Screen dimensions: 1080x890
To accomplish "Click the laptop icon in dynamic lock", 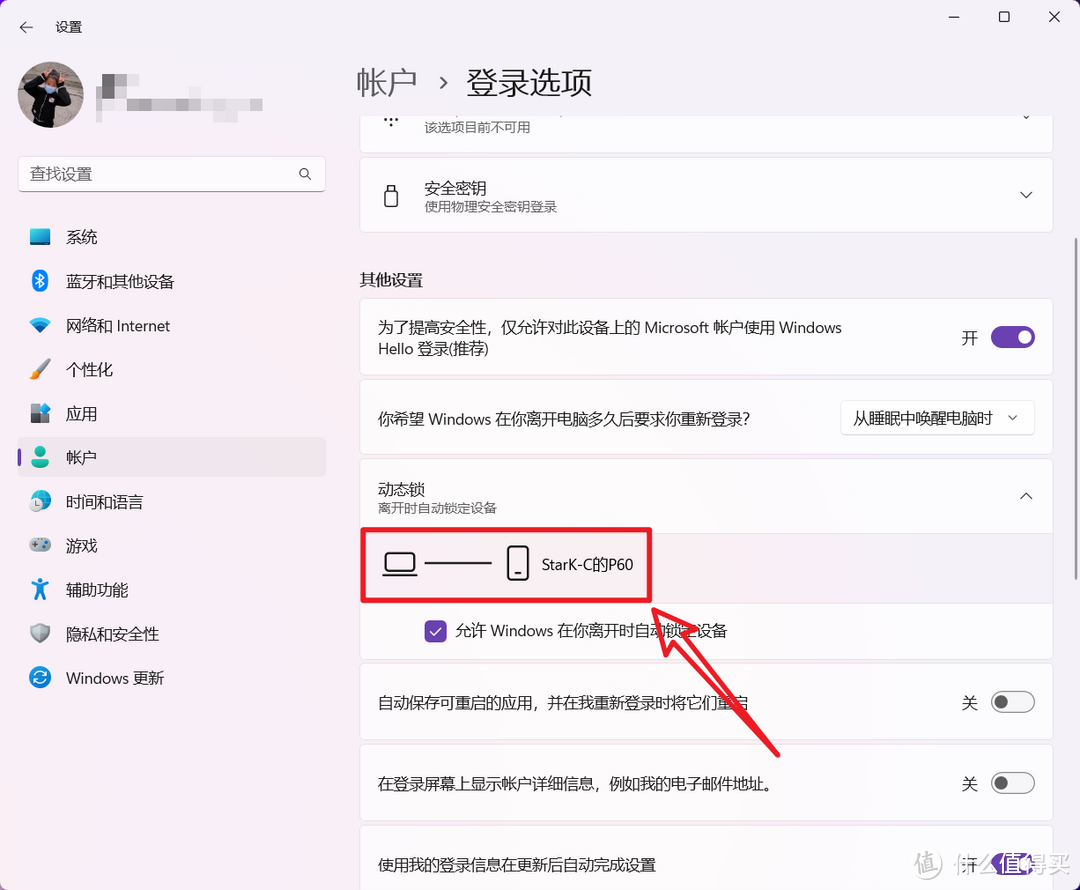I will click(x=399, y=564).
